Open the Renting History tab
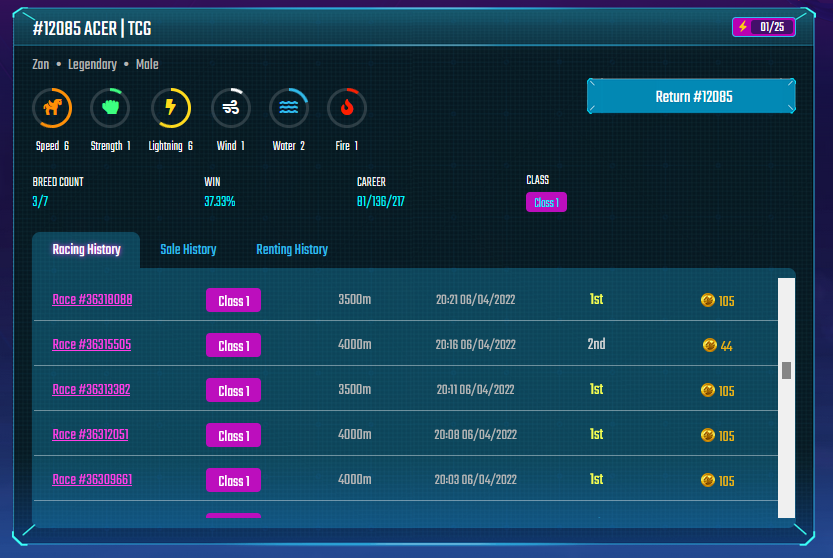Image resolution: width=833 pixels, height=558 pixels. tap(292, 249)
